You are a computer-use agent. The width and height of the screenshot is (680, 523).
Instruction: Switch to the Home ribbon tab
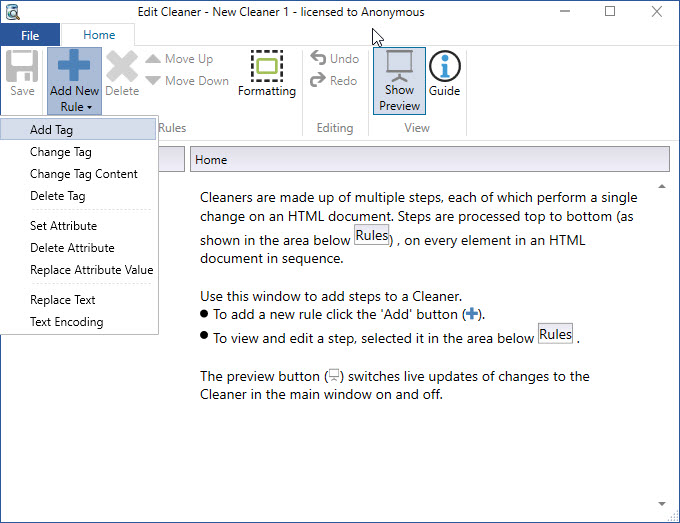(x=99, y=35)
